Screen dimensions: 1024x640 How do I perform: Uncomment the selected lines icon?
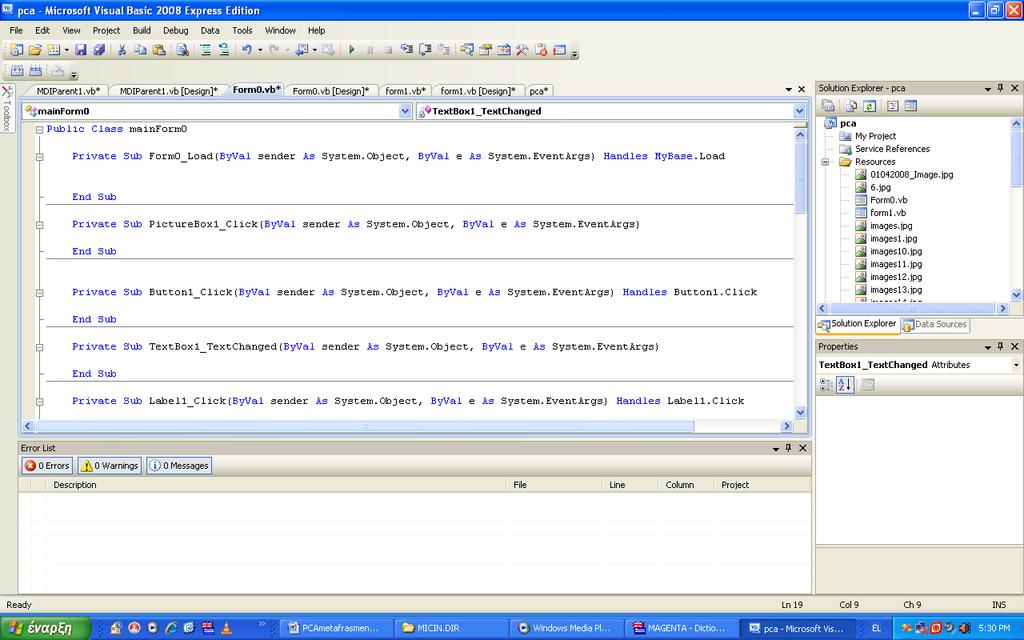coord(224,50)
